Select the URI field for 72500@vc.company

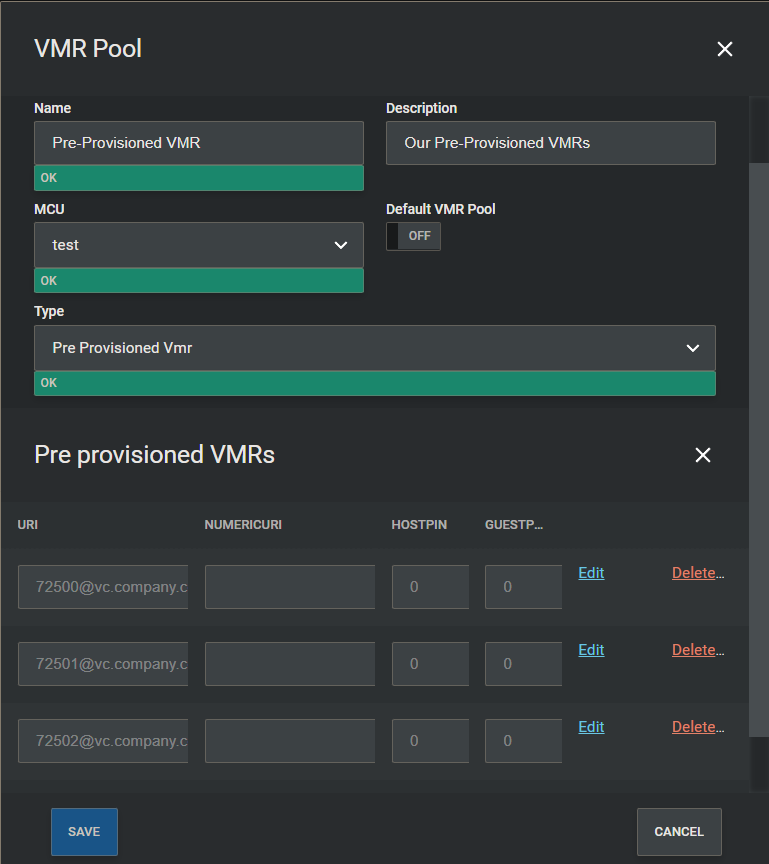point(103,587)
